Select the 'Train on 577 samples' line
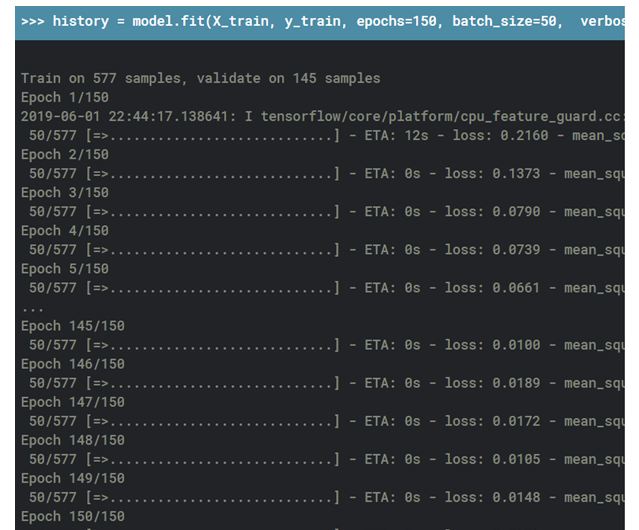The image size is (639, 530). 200,78
